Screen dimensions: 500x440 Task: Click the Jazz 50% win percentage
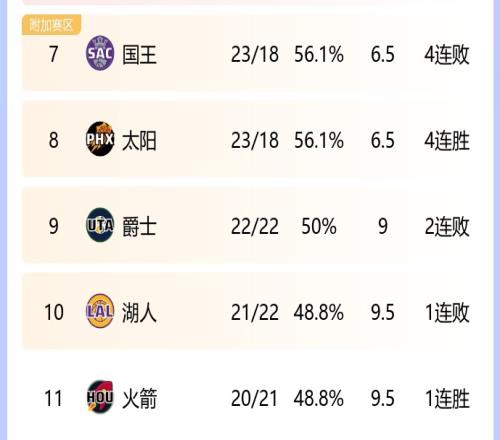(x=319, y=226)
